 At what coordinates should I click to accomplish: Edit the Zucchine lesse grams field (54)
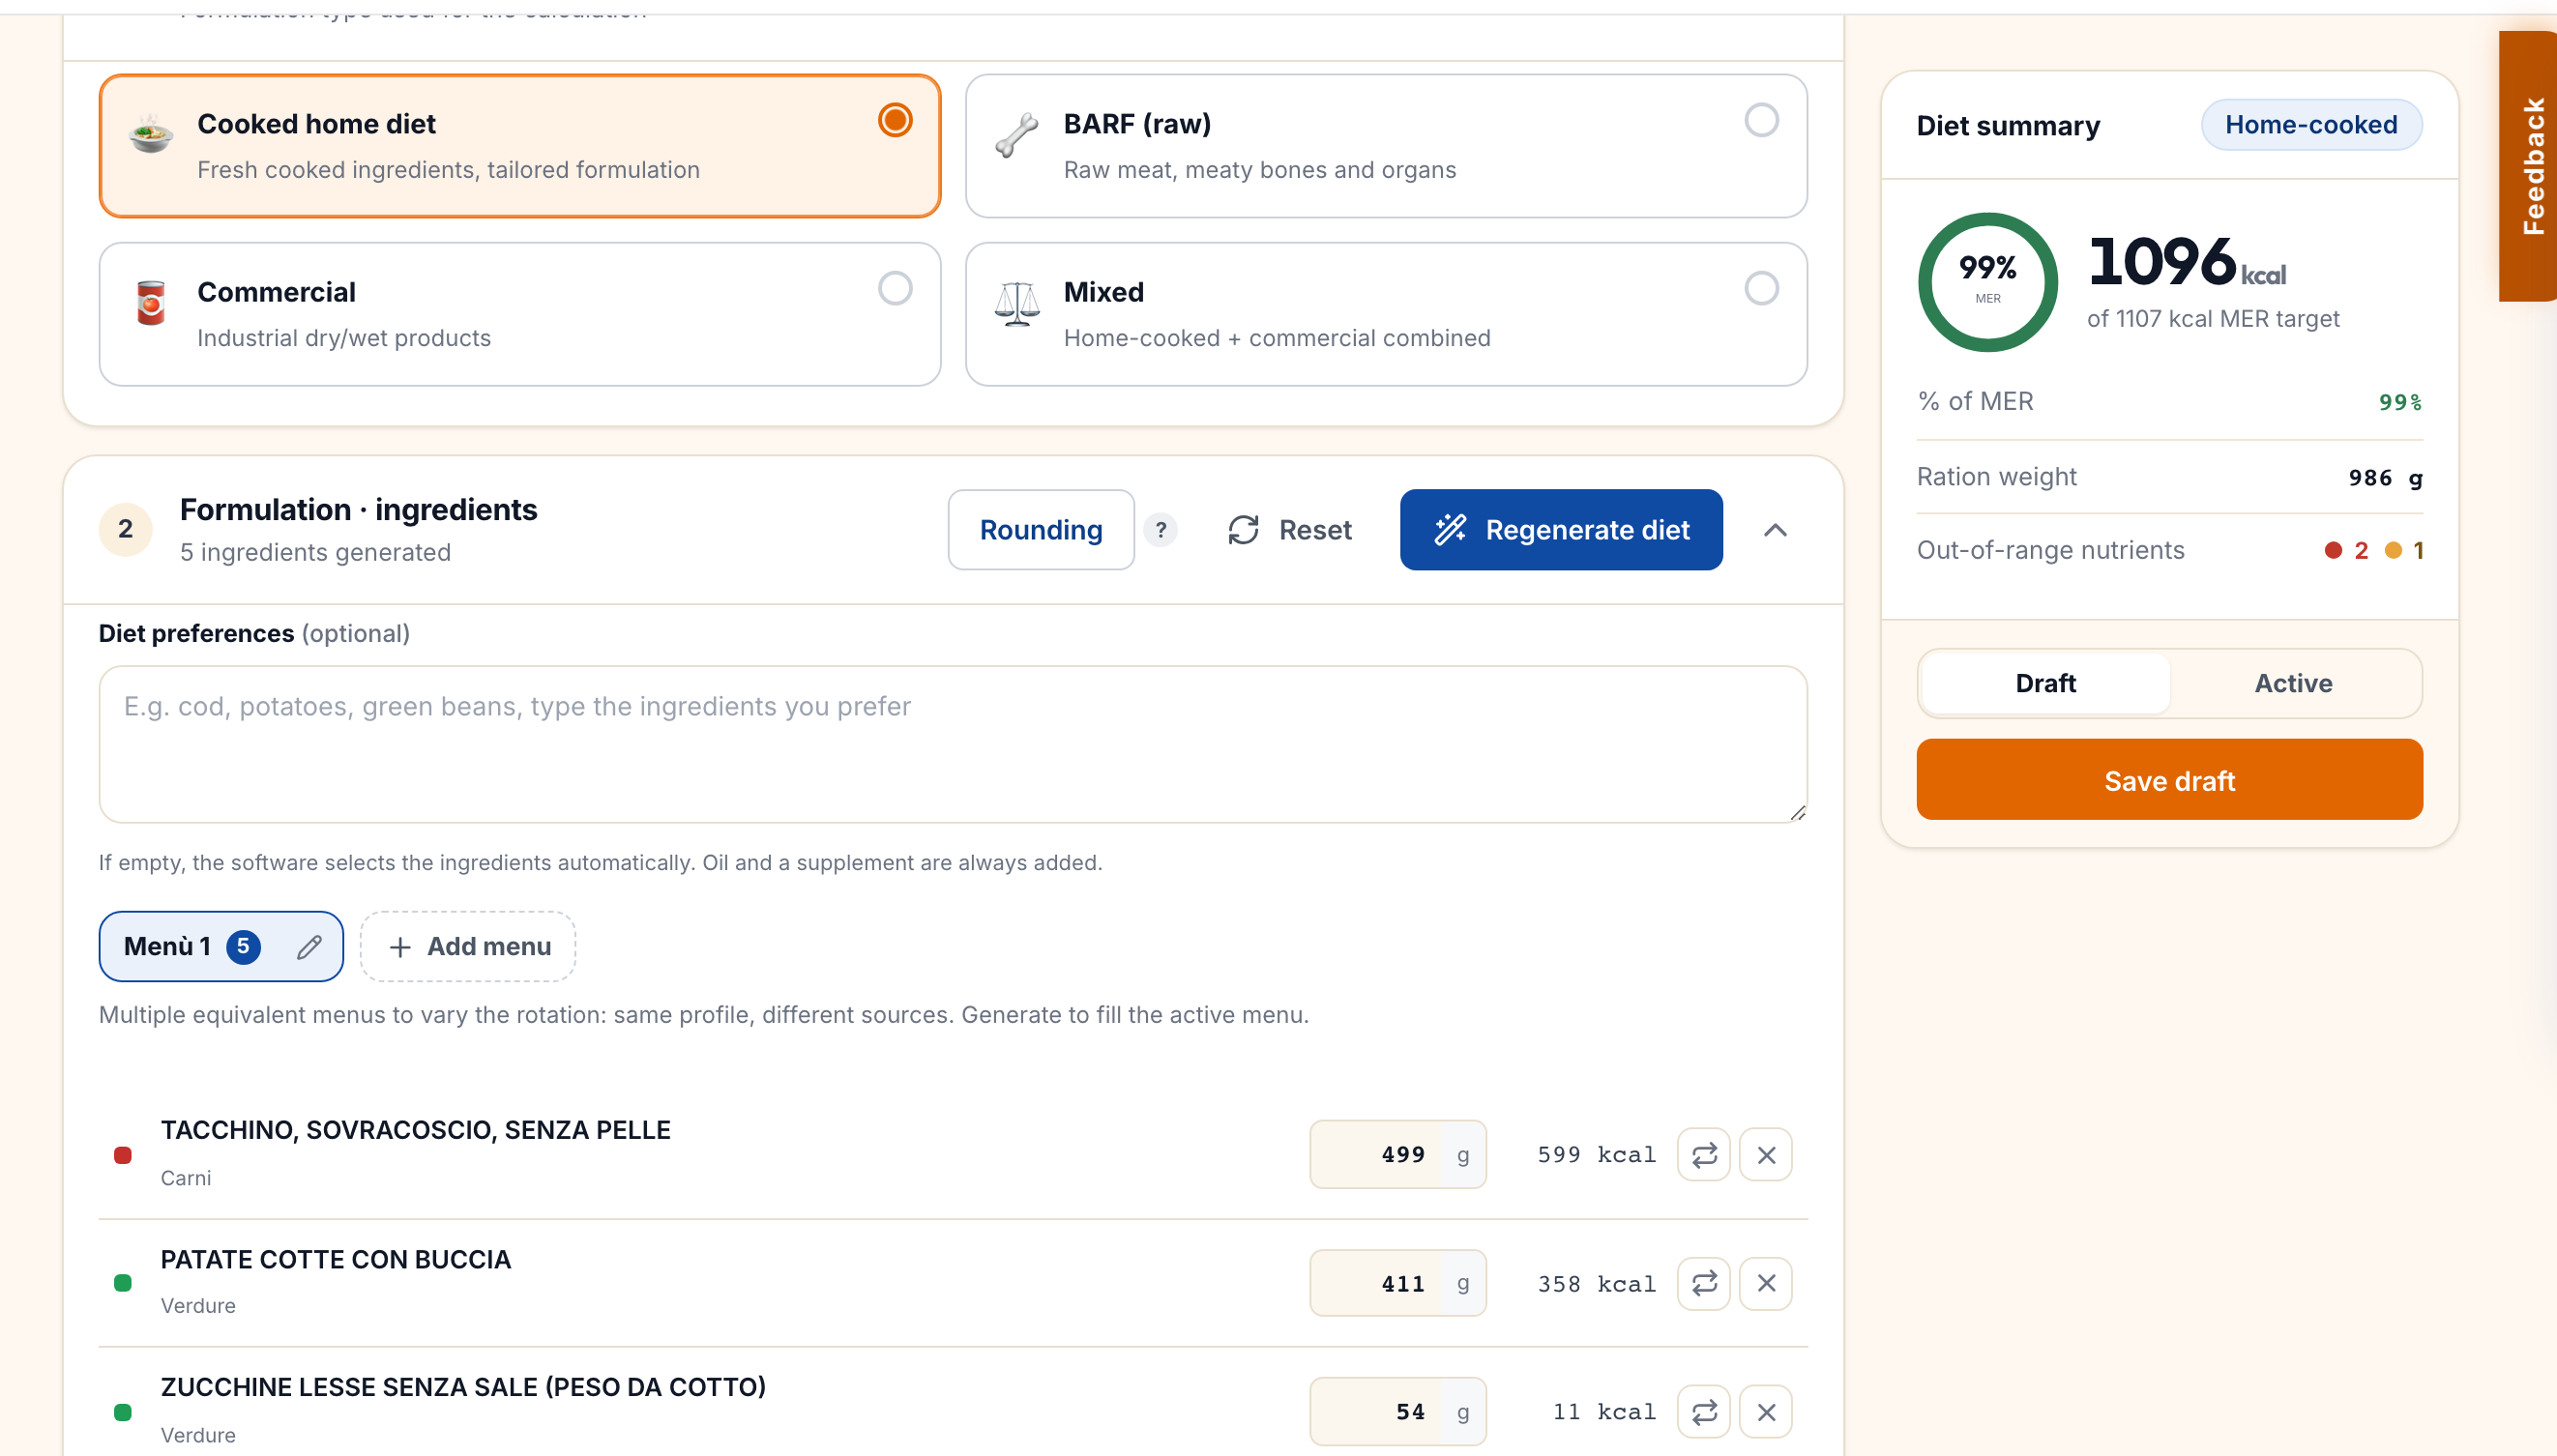tap(1397, 1412)
